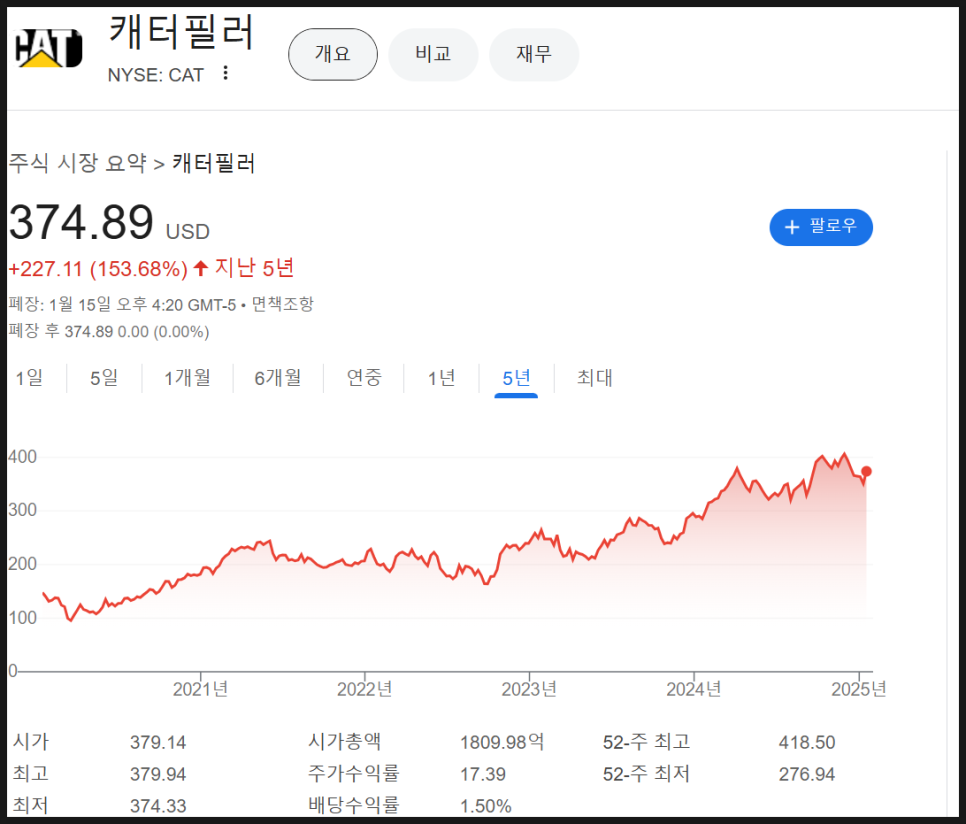Click the 시가총액 value 1809.98억
Viewport: 966px width, 824px height.
pyautogui.click(x=502, y=743)
